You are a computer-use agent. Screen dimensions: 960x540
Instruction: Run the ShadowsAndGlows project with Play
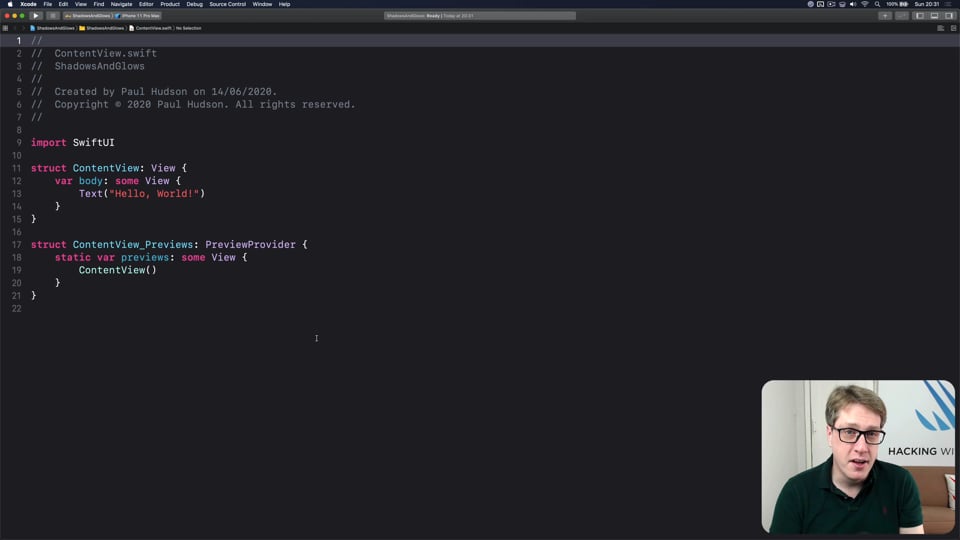36,16
